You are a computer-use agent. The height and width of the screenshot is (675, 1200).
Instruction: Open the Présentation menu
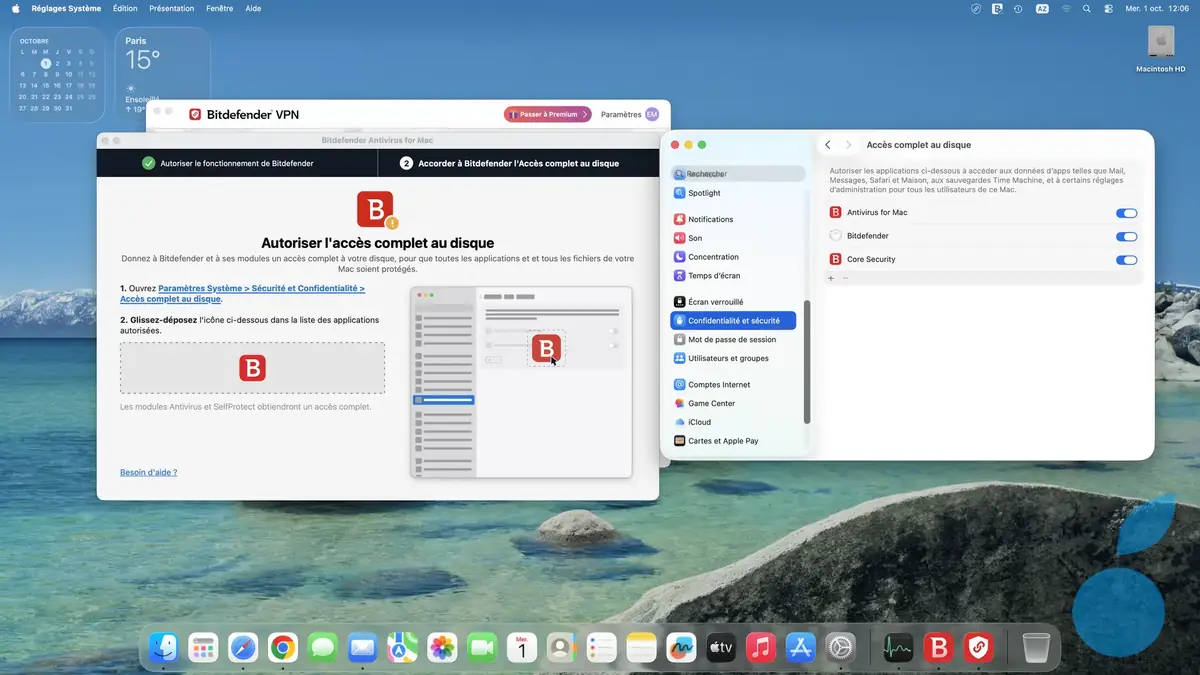pos(171,8)
